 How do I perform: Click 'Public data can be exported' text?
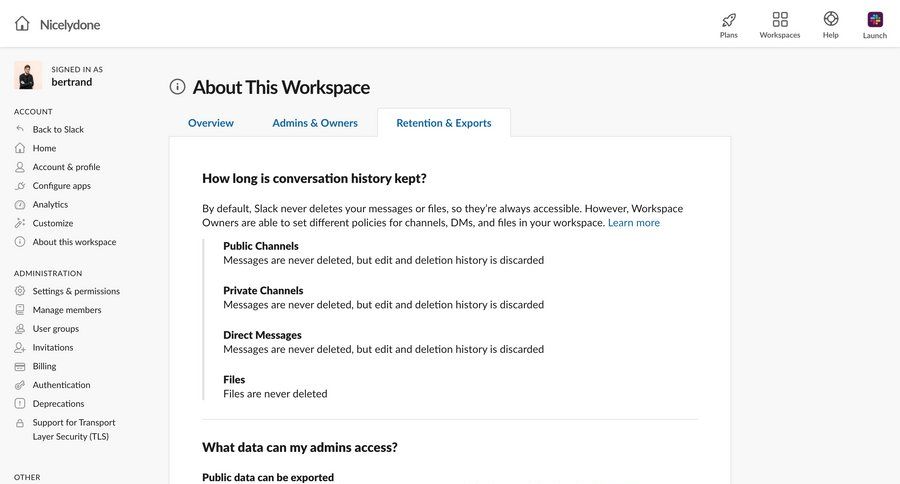pyautogui.click(x=268, y=478)
